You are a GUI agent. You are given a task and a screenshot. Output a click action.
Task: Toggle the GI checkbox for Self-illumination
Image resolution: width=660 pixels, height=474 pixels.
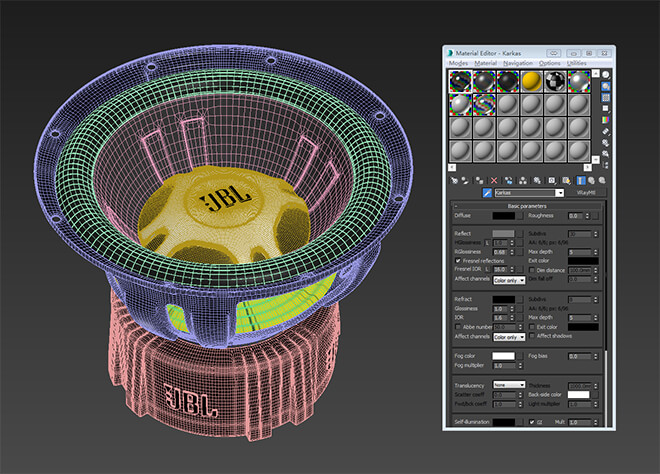[x=532, y=422]
